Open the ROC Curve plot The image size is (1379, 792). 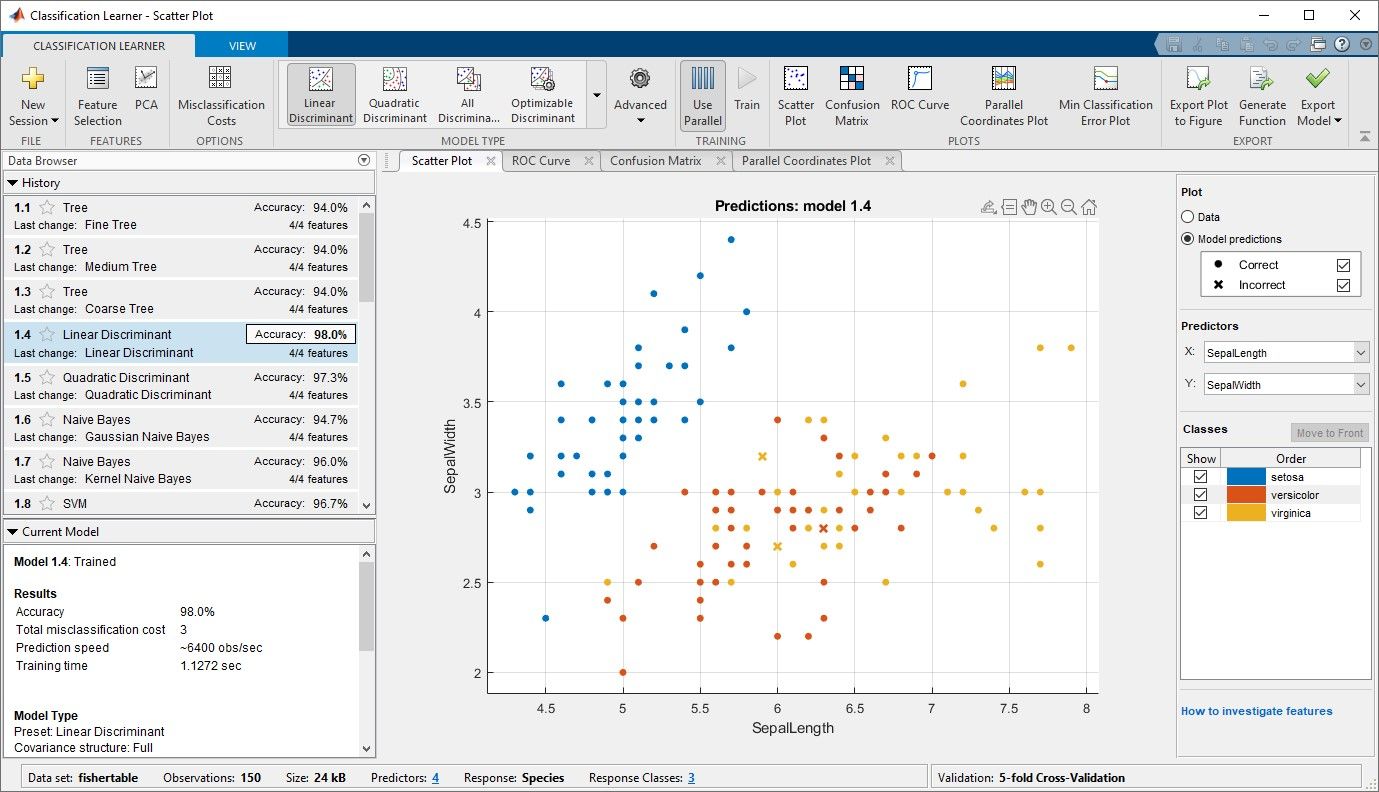click(x=919, y=96)
